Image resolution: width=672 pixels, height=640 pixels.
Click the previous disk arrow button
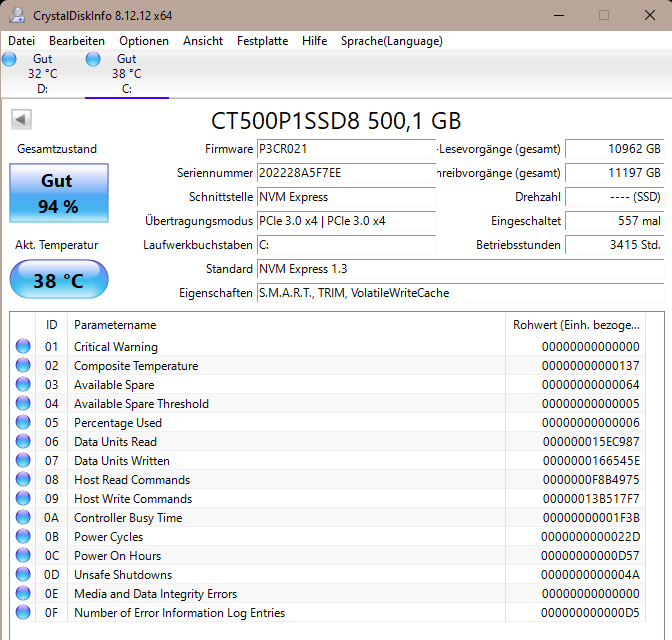(21, 119)
